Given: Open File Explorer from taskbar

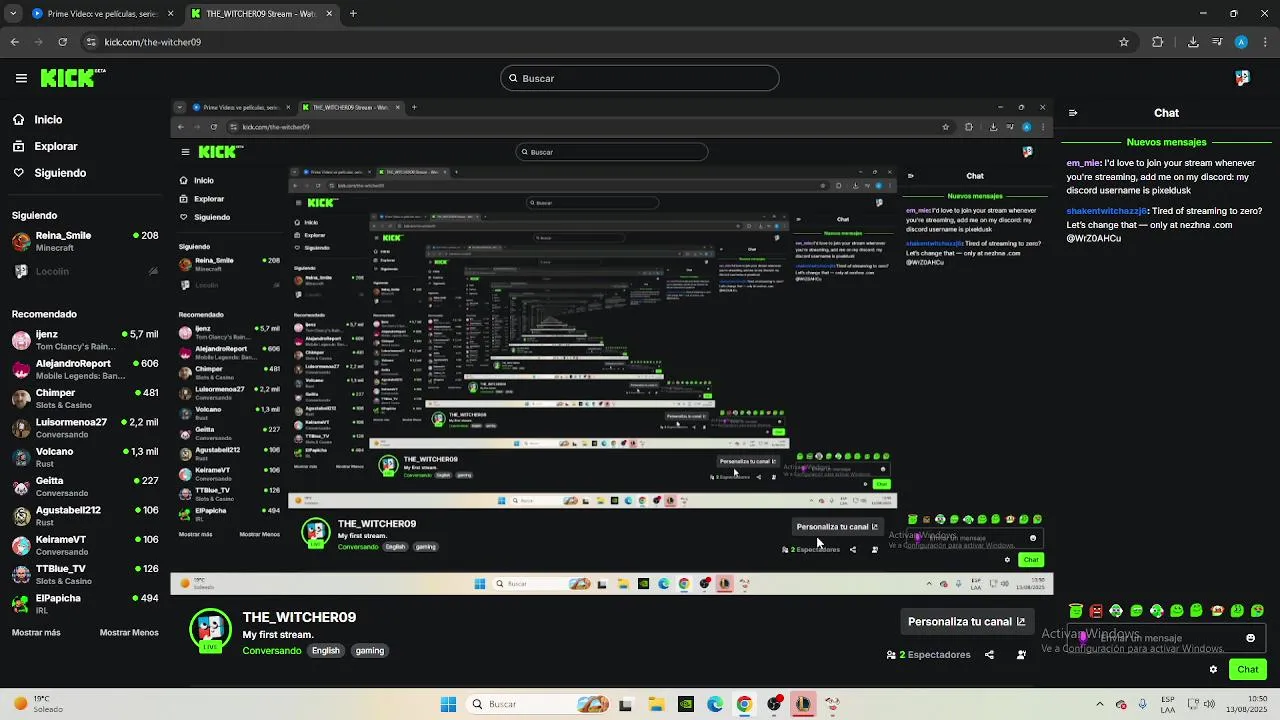Looking at the screenshot, I should tap(656, 704).
